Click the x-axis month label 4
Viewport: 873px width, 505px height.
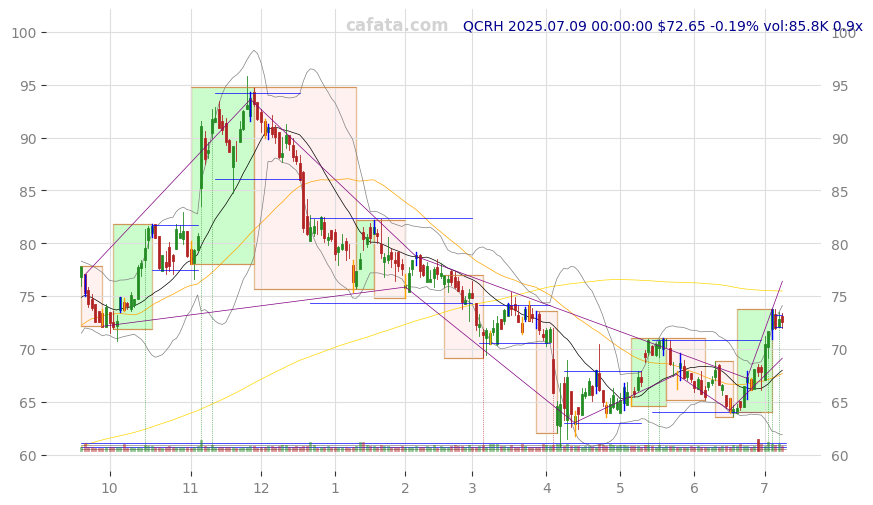pos(547,488)
